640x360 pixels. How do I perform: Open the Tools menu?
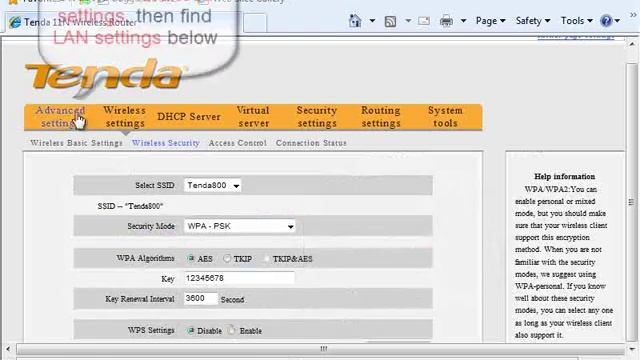[576, 20]
